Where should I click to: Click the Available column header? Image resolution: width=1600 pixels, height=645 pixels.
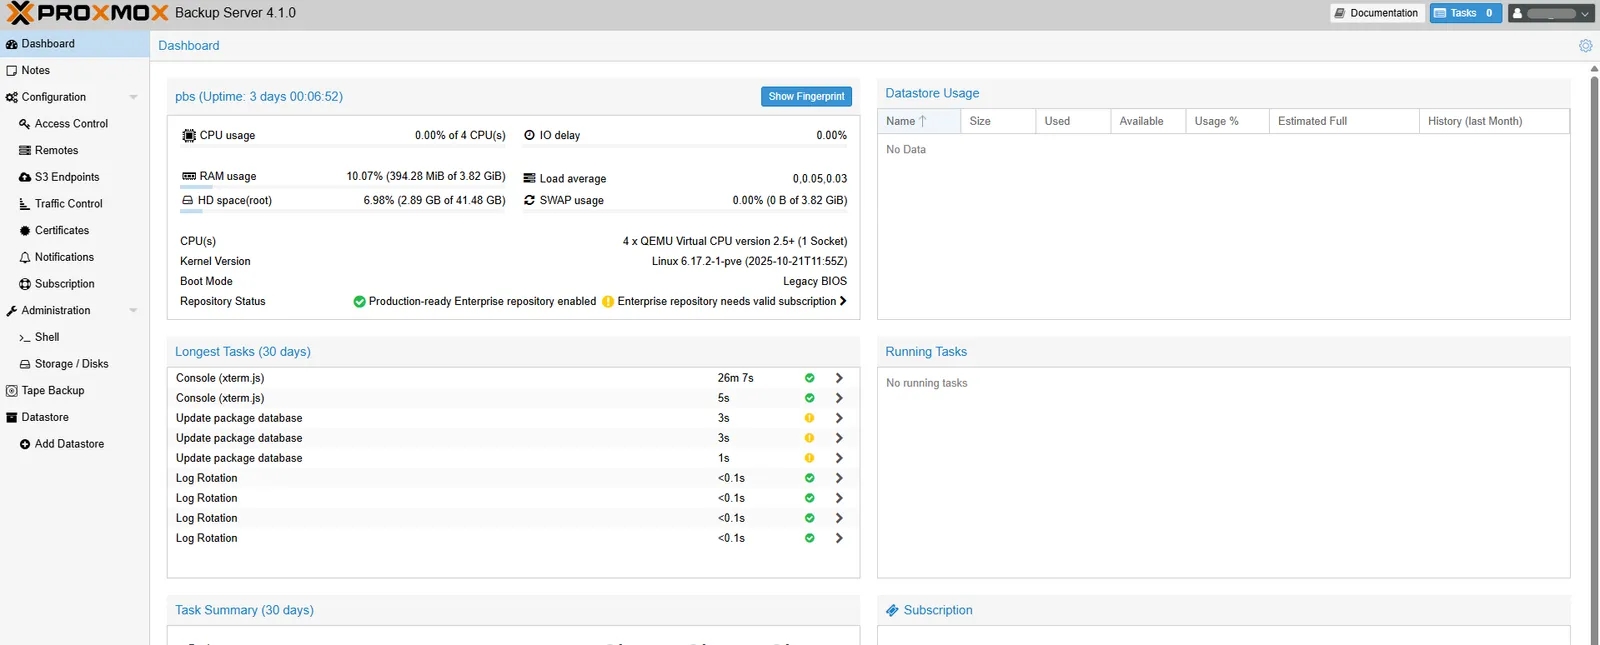pos(1148,121)
